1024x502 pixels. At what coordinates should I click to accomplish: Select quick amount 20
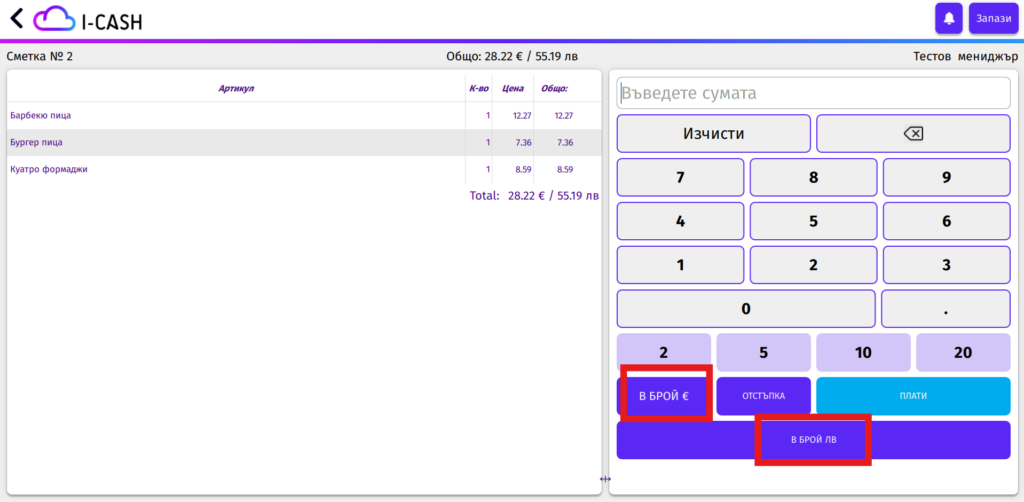962,353
